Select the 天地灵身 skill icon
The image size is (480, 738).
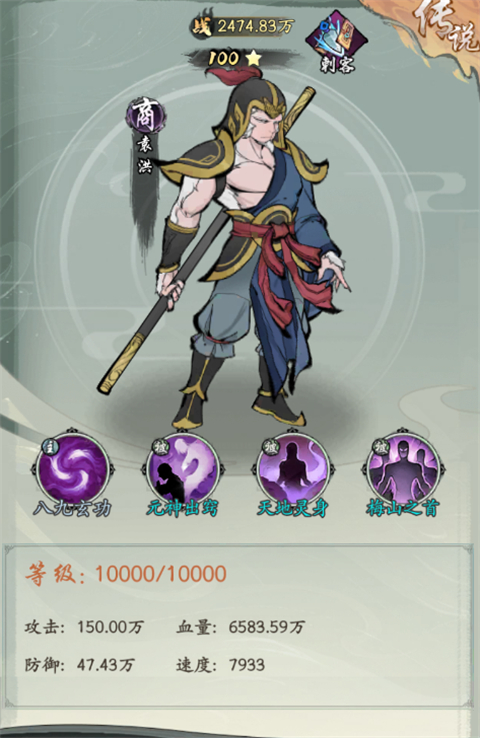click(x=292, y=468)
